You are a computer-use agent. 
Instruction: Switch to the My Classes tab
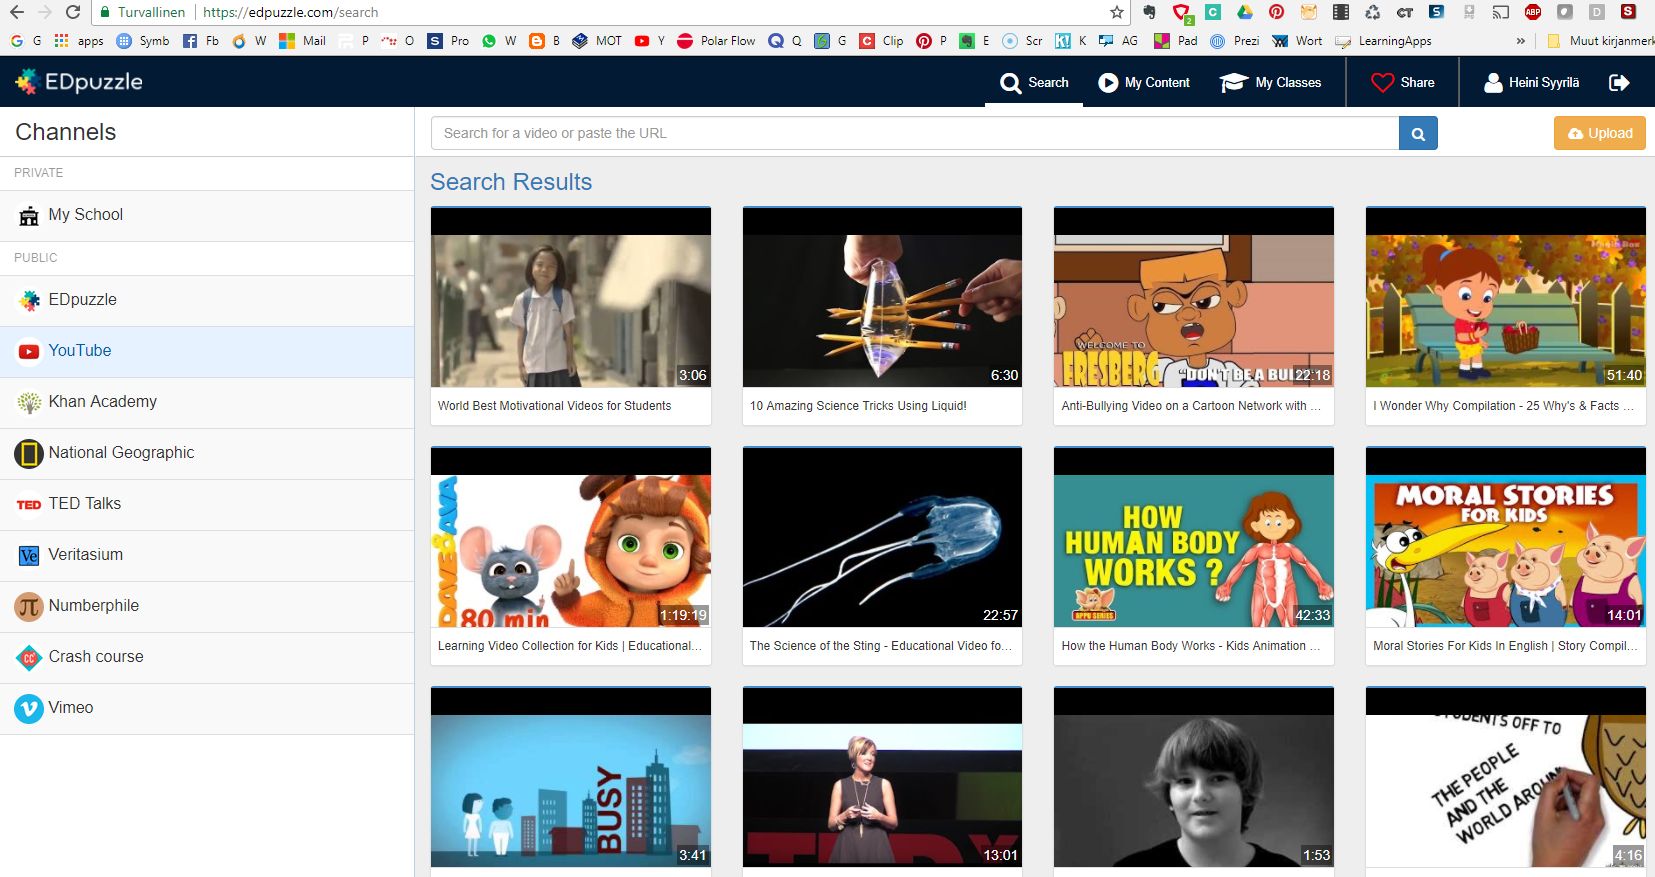click(x=1271, y=82)
